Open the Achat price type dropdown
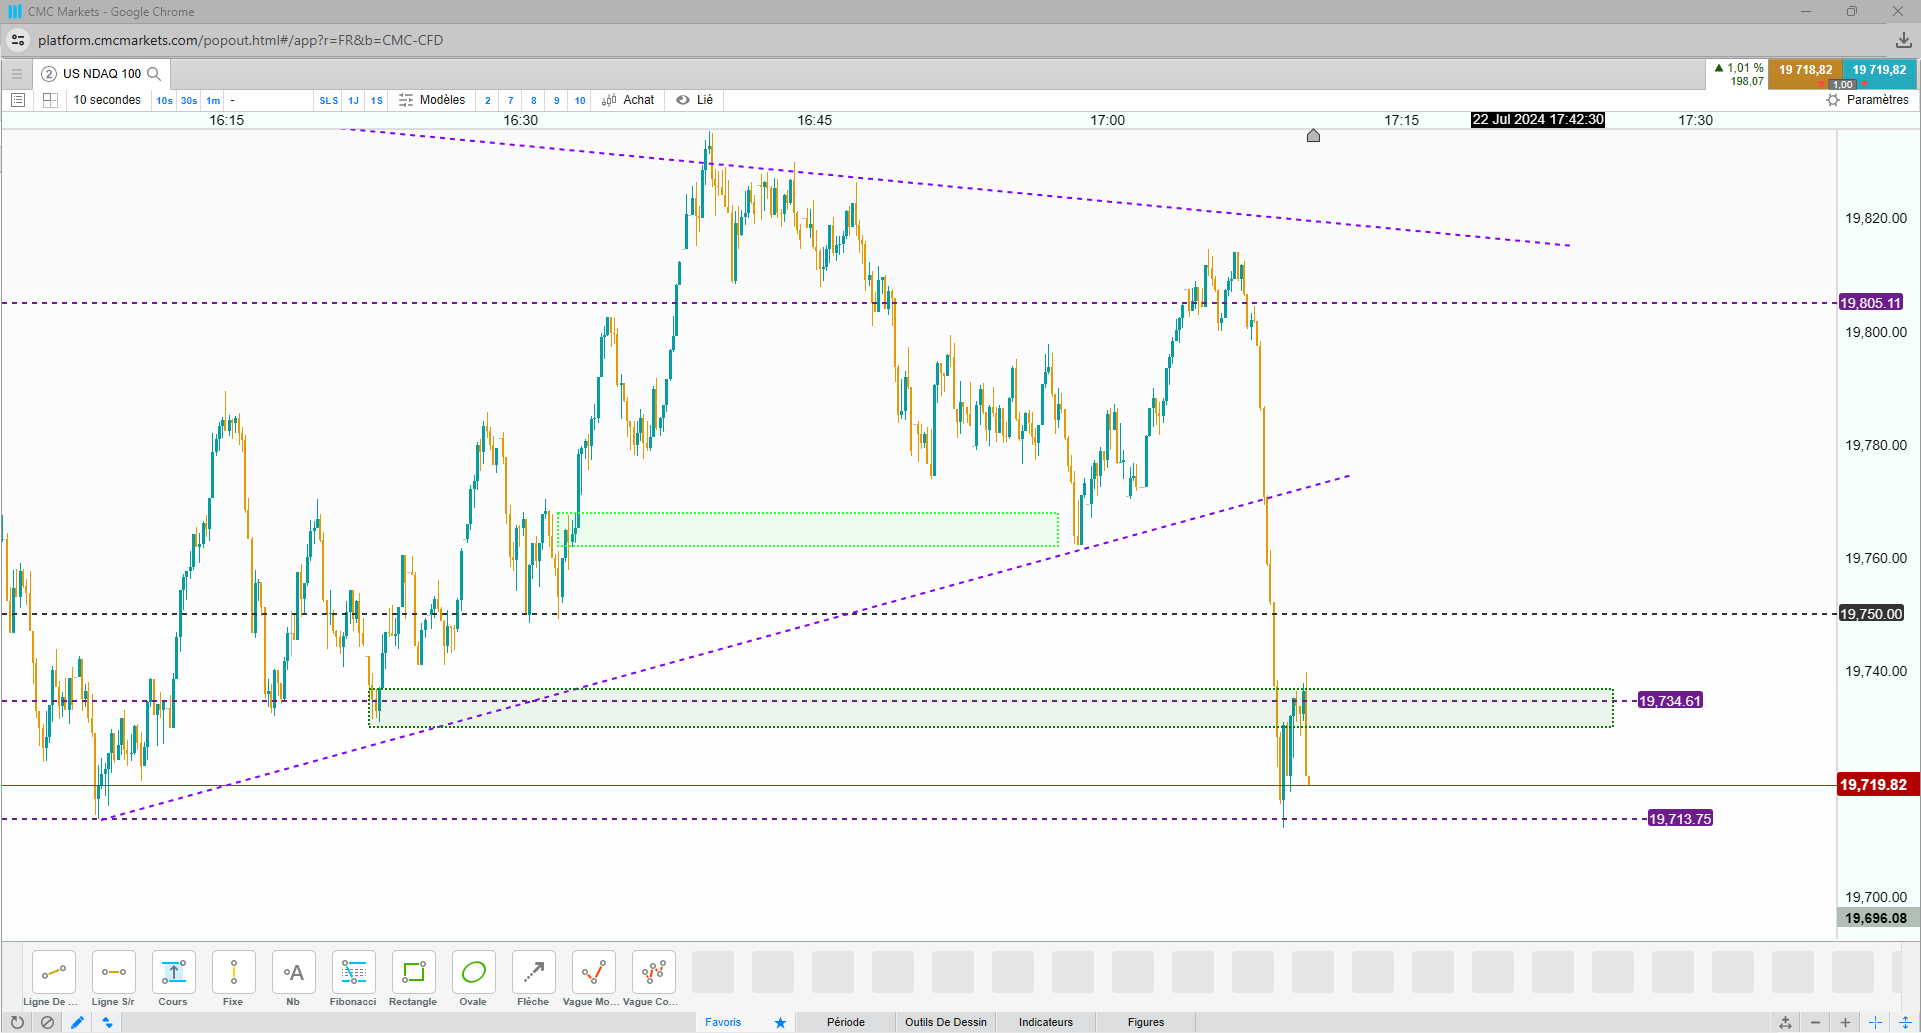Screen dimensions: 1921x1033 [628, 100]
